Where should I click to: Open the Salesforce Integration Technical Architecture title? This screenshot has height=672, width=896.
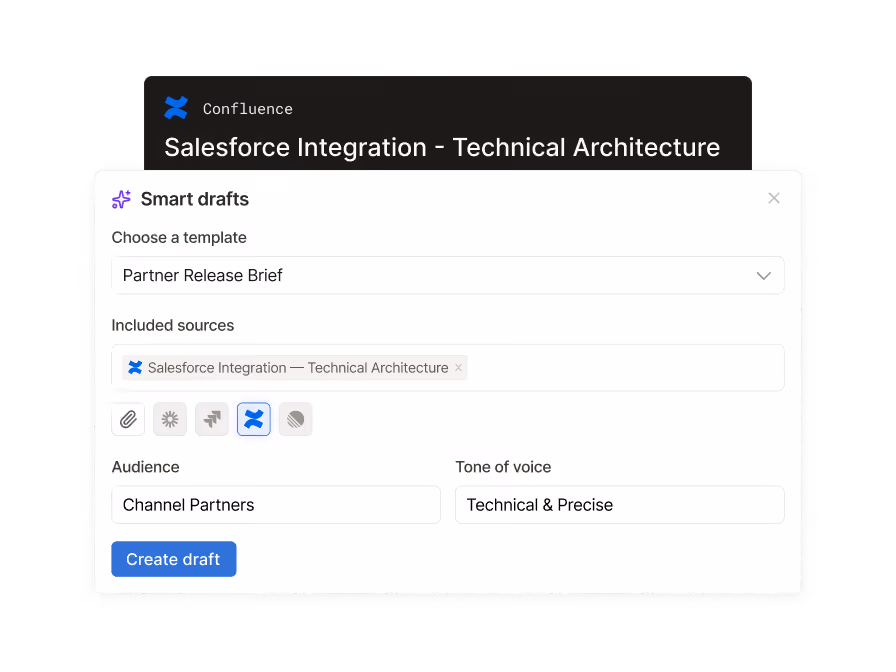pos(442,147)
